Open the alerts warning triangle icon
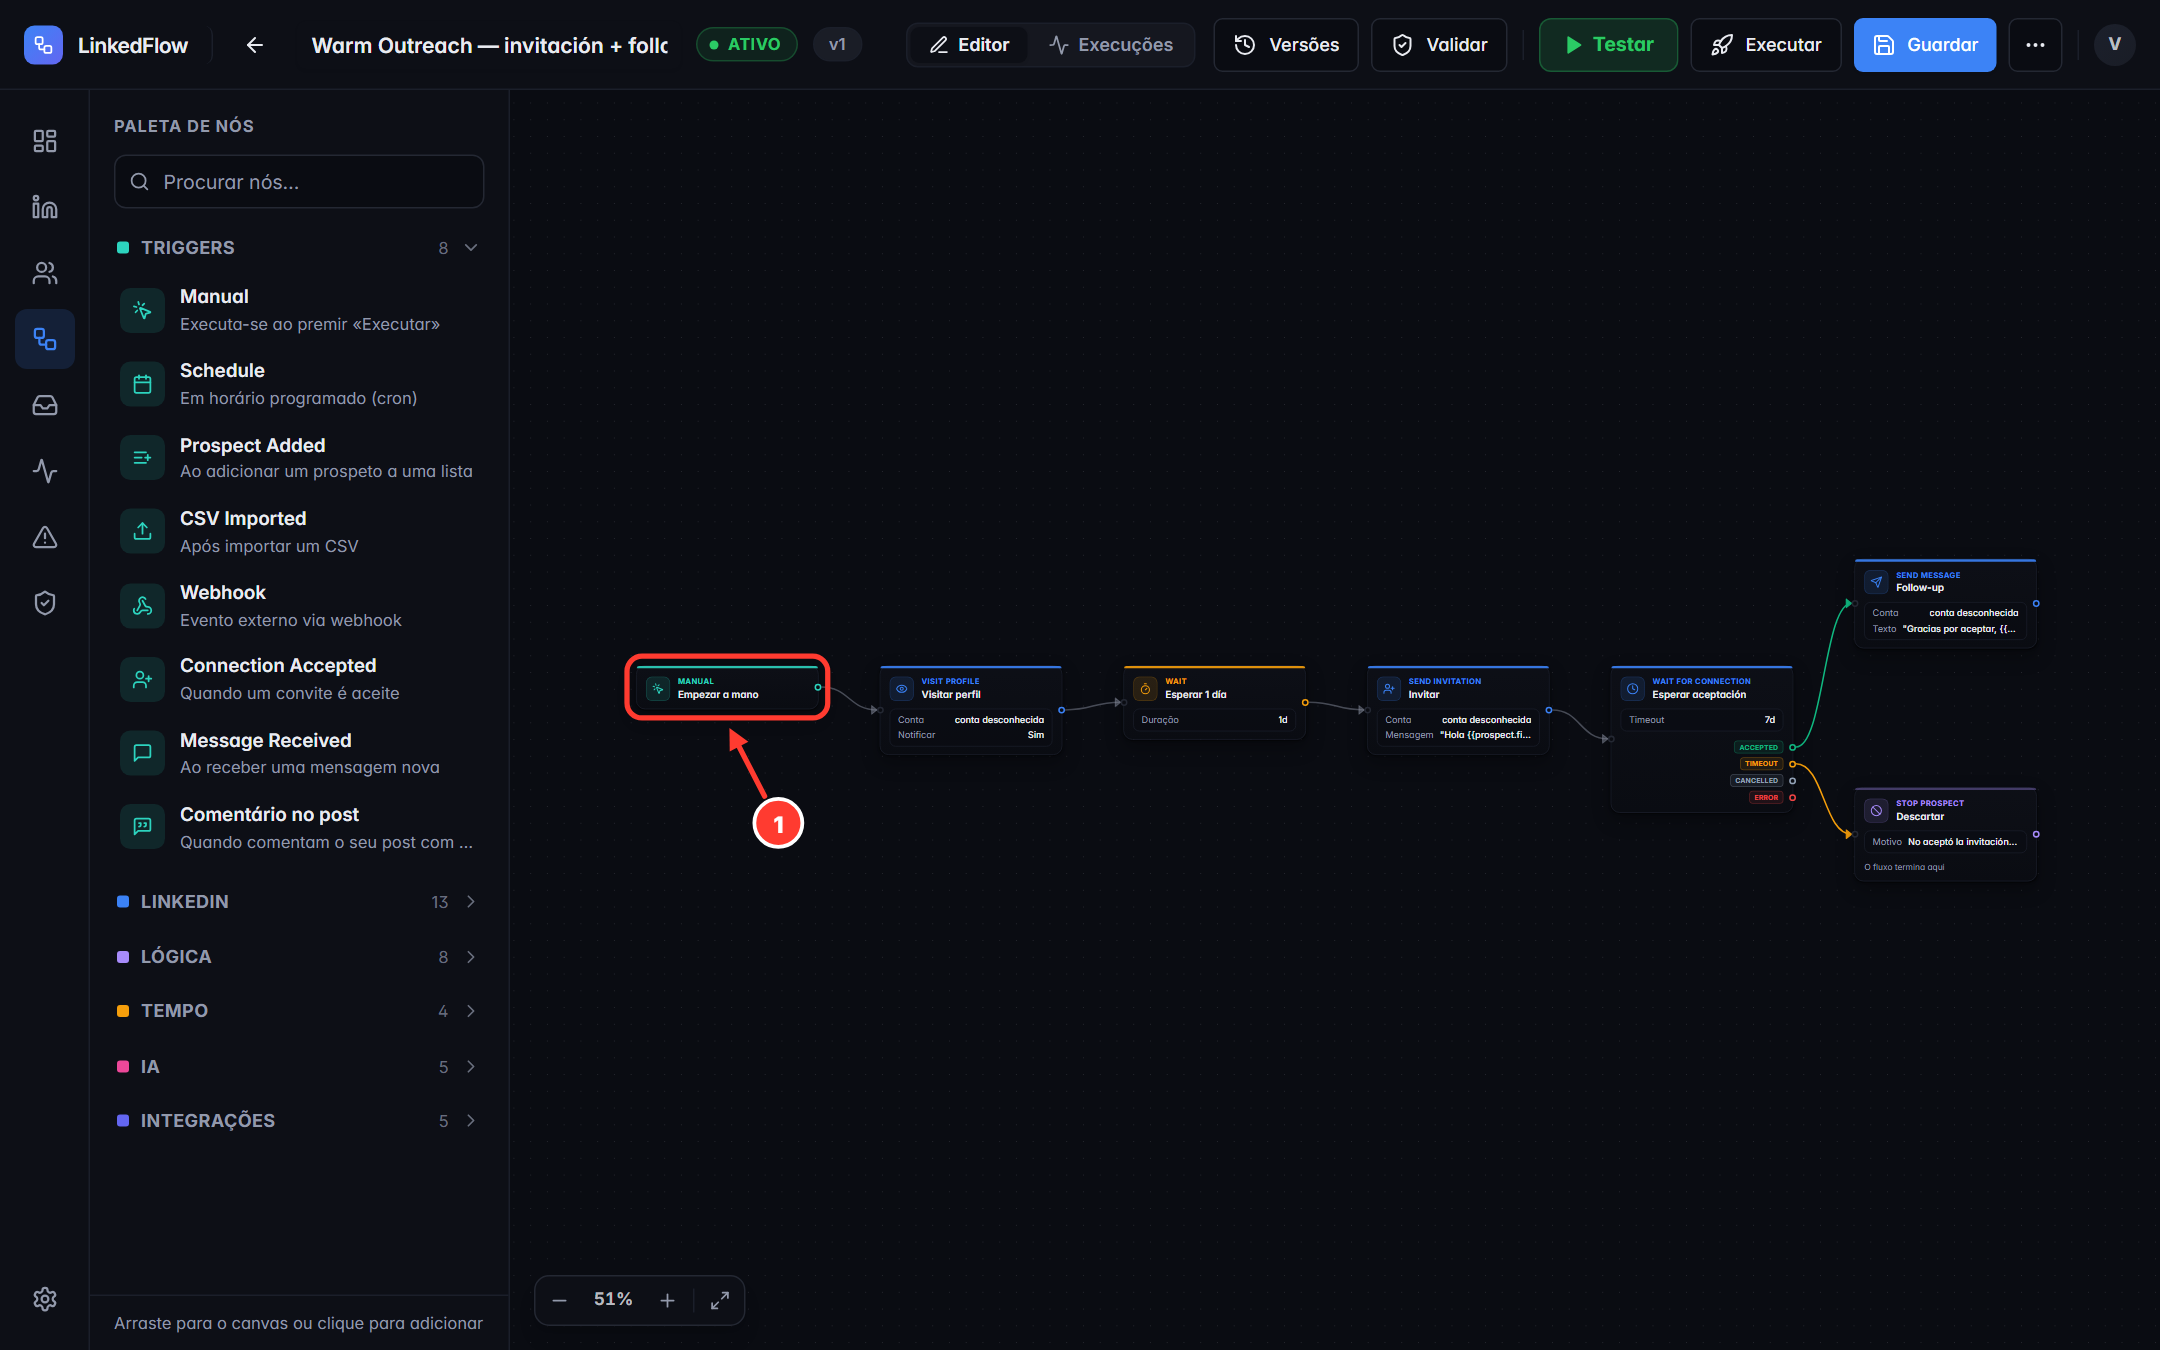The width and height of the screenshot is (2160, 1350). [45, 537]
